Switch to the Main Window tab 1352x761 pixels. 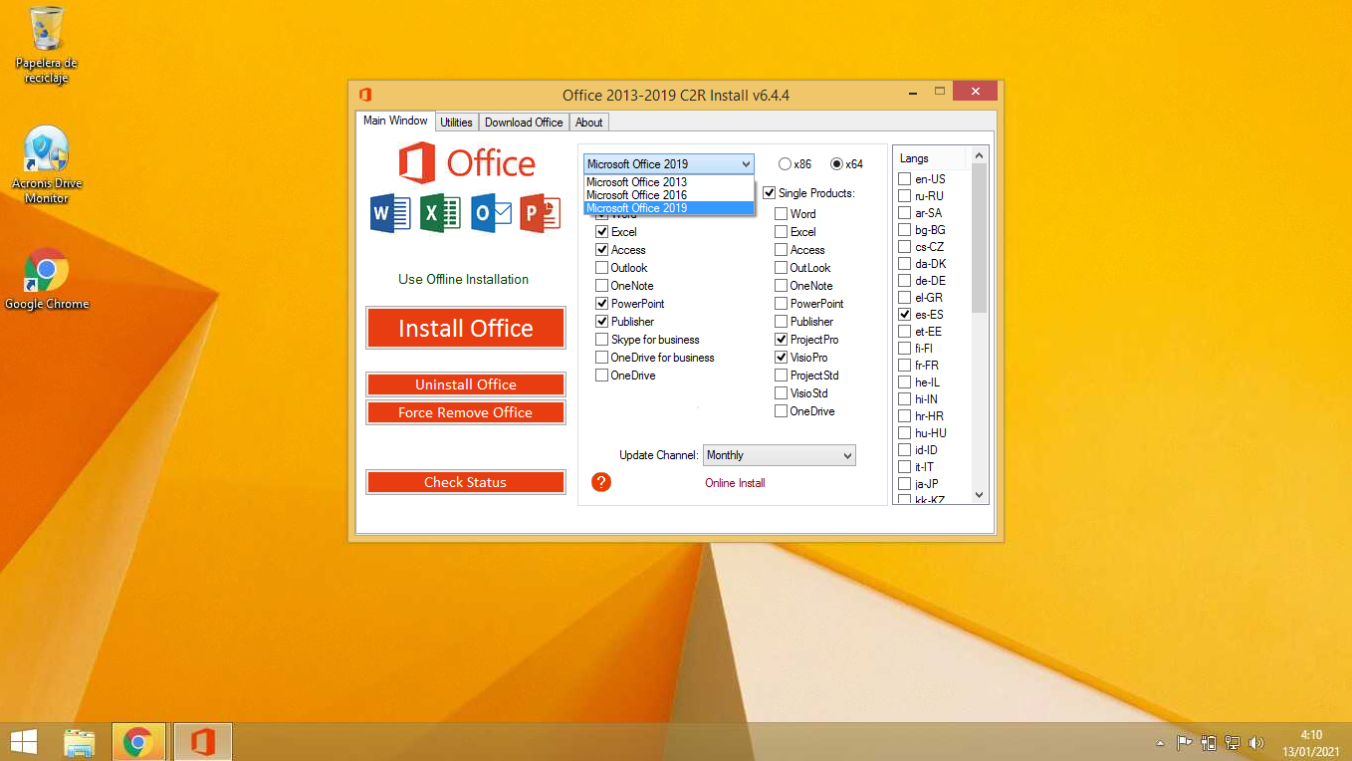(x=395, y=121)
